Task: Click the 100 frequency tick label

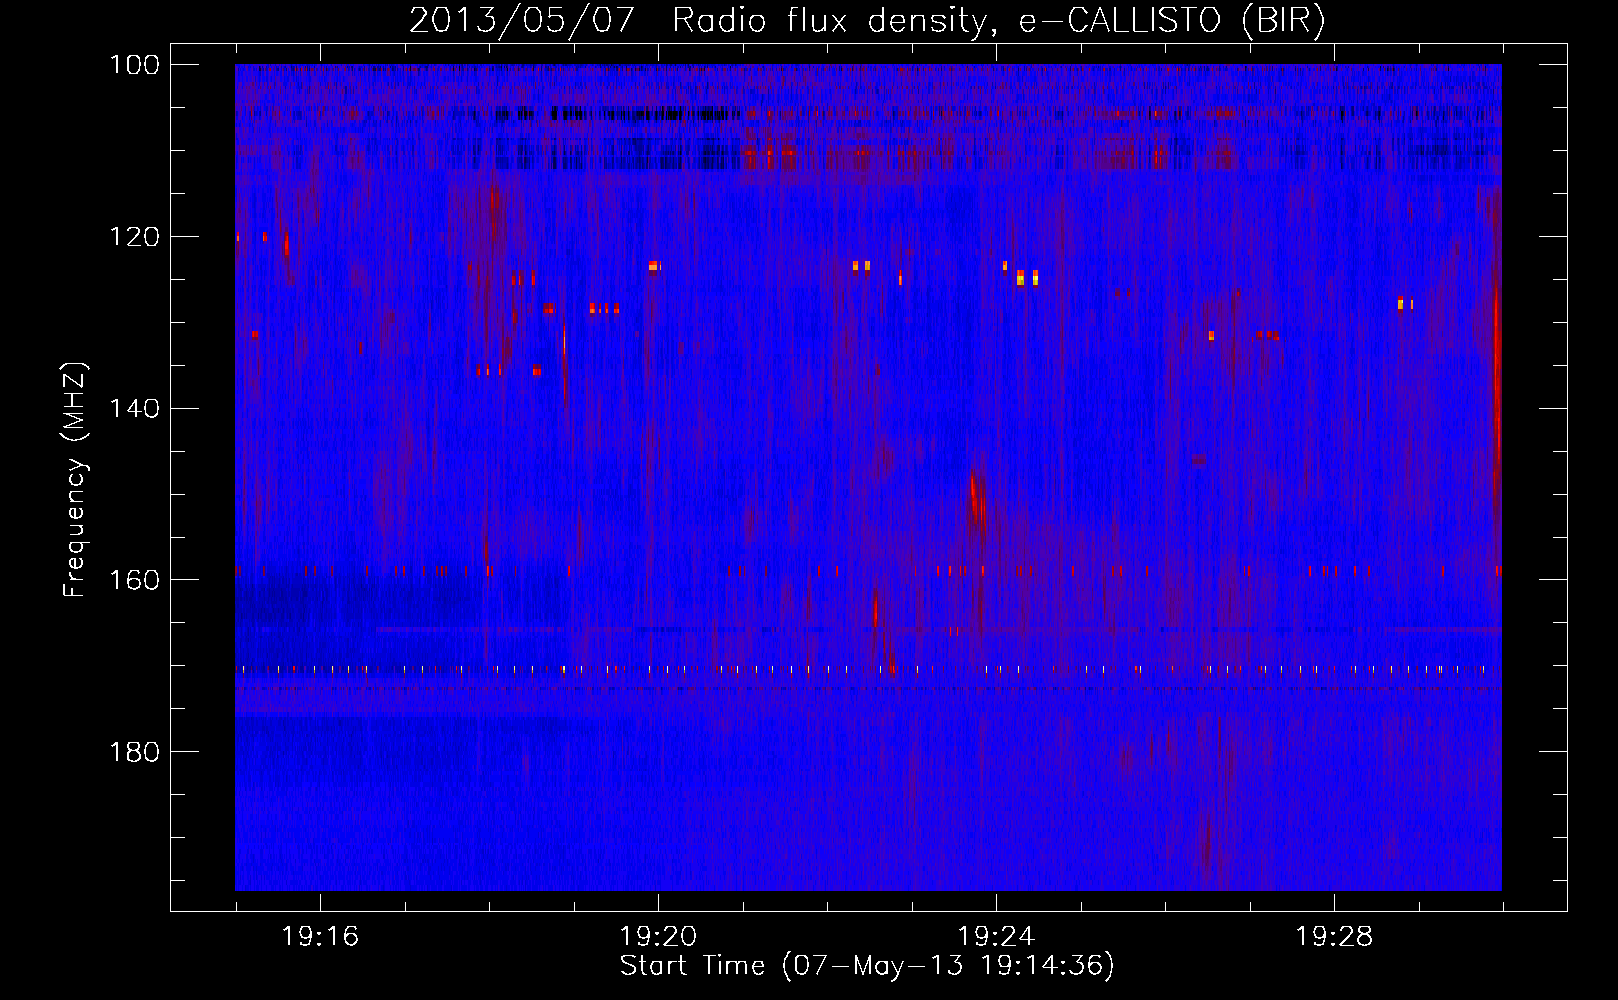Action: click(x=134, y=64)
